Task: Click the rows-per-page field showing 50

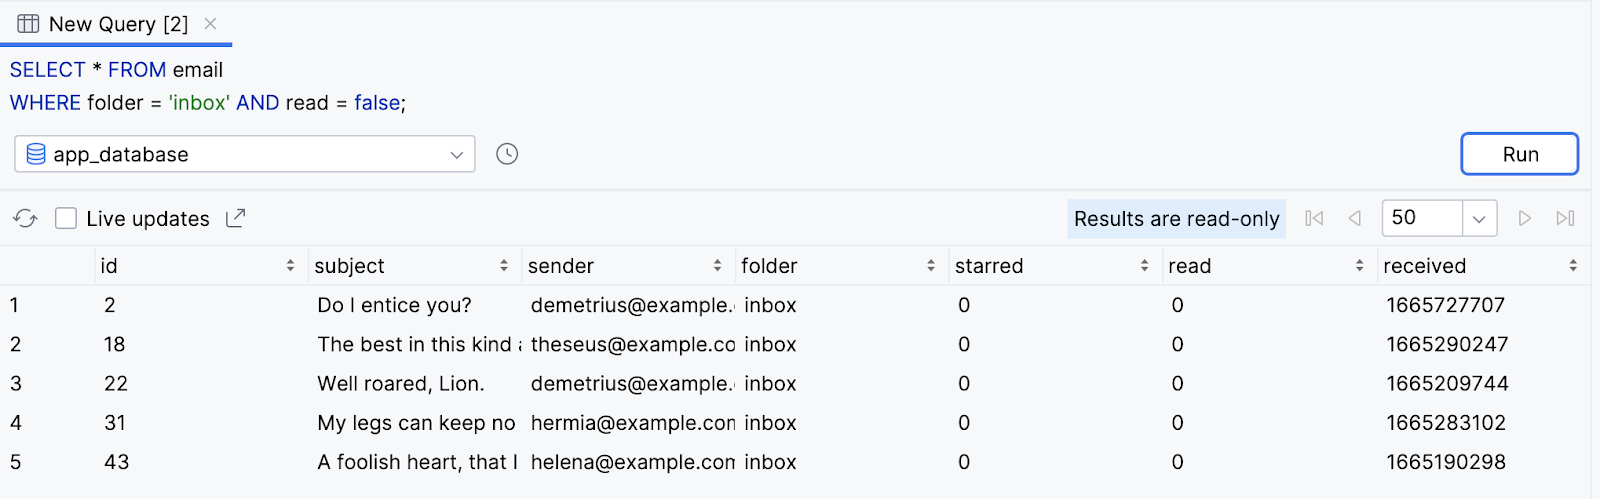Action: coord(1421,218)
